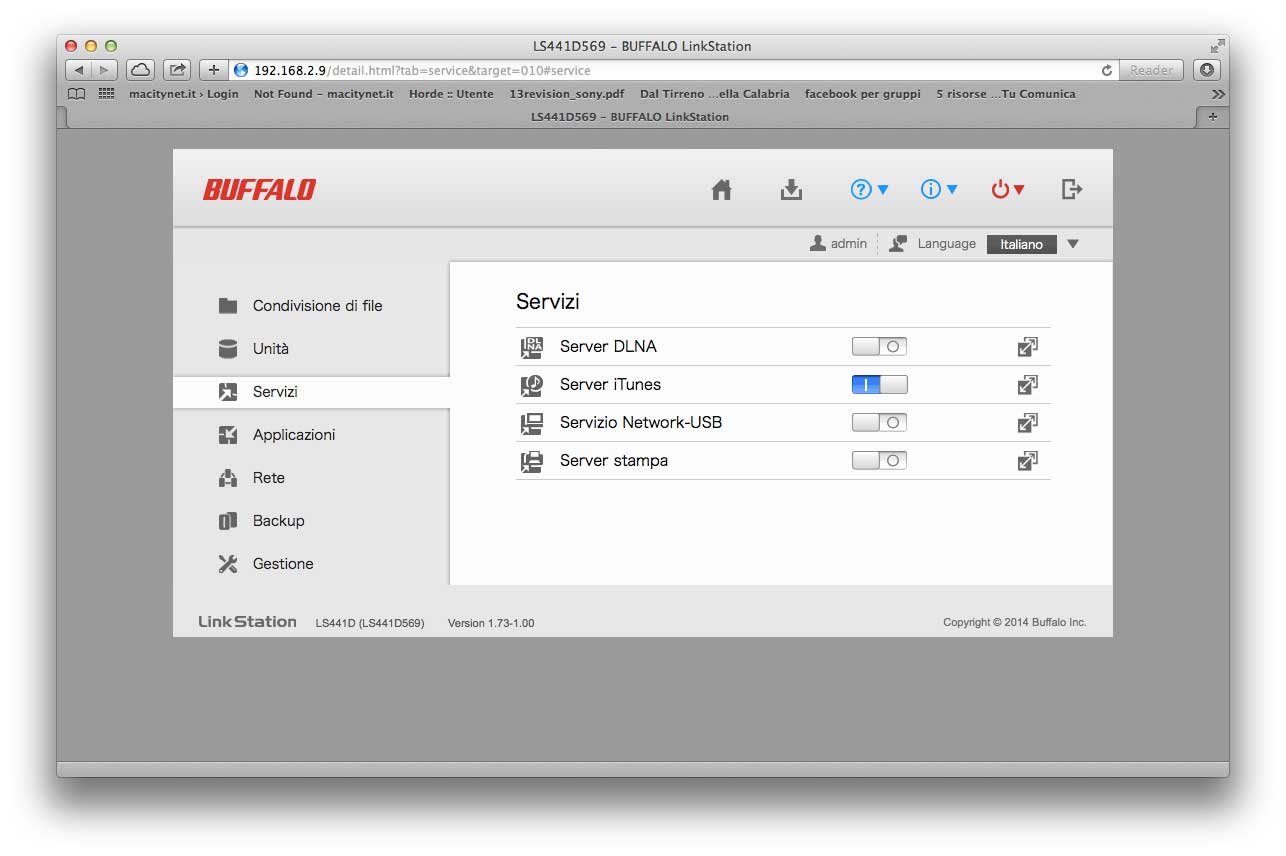Click the Server stampa printer icon
The width and height of the screenshot is (1286, 856).
pyautogui.click(x=531, y=461)
